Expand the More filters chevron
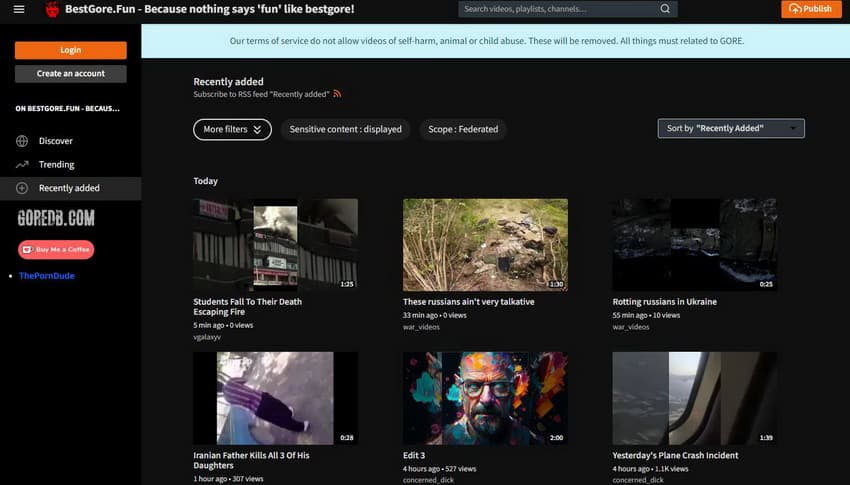The width and height of the screenshot is (850, 485). [x=257, y=129]
